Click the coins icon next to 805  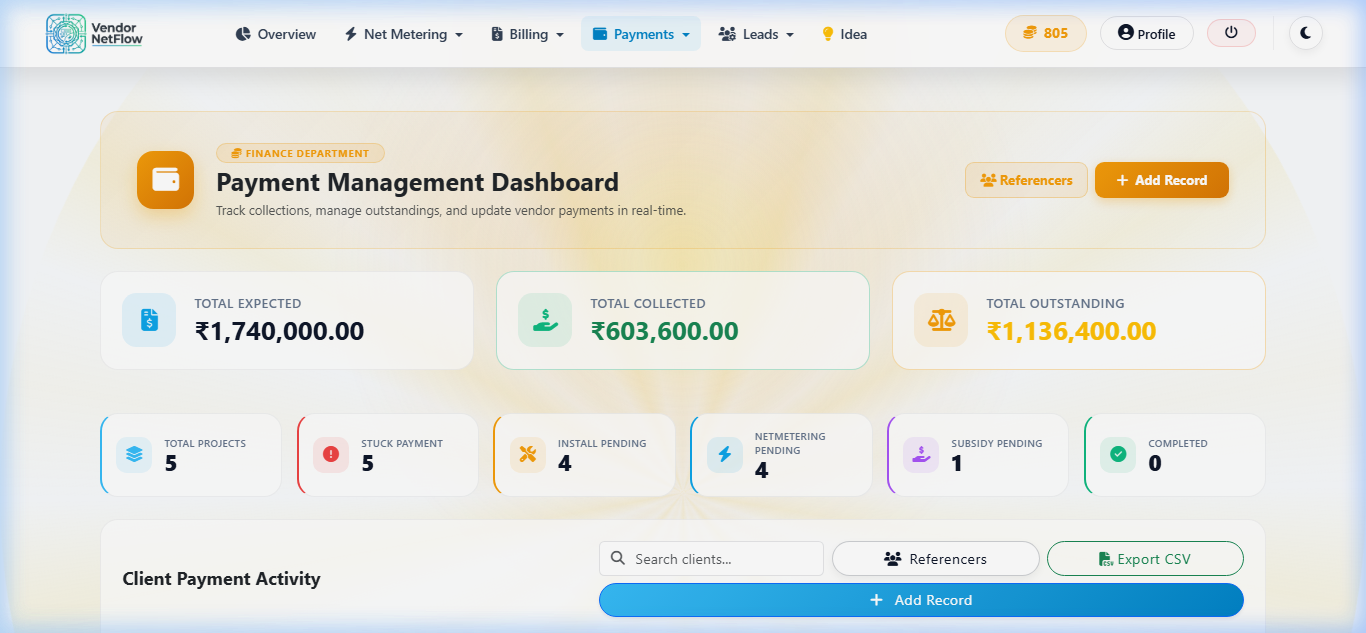[1030, 33]
